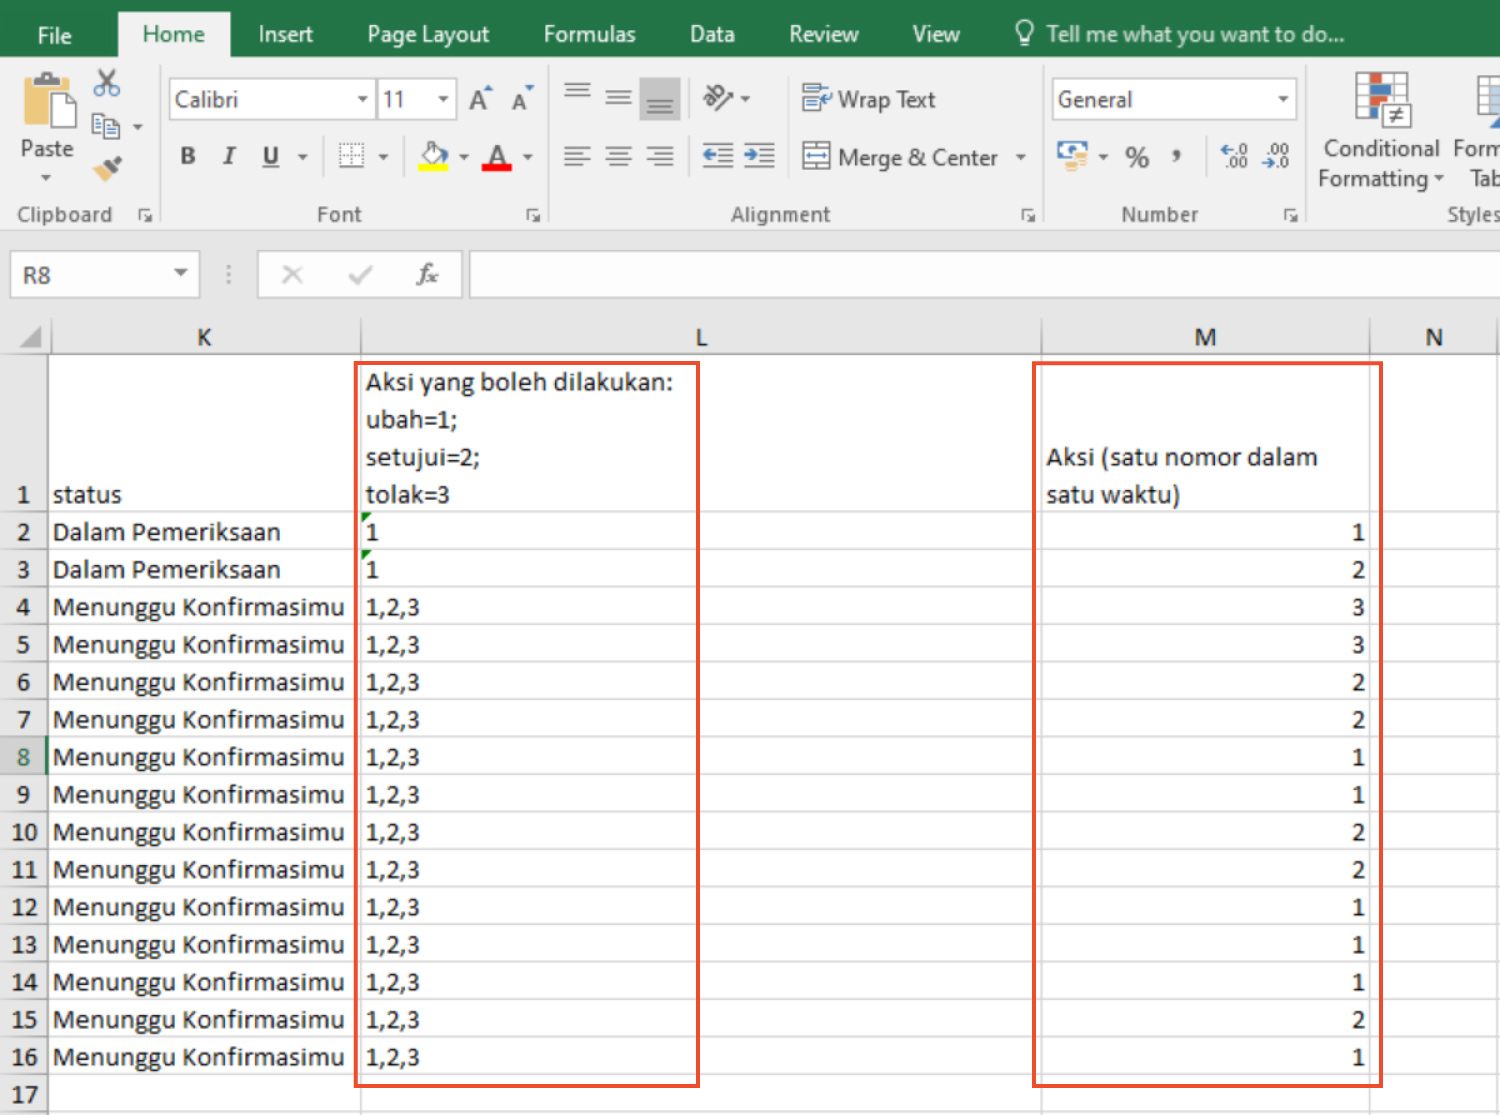Click the formula bar input field
The width and height of the screenshot is (1500, 1115).
980,275
